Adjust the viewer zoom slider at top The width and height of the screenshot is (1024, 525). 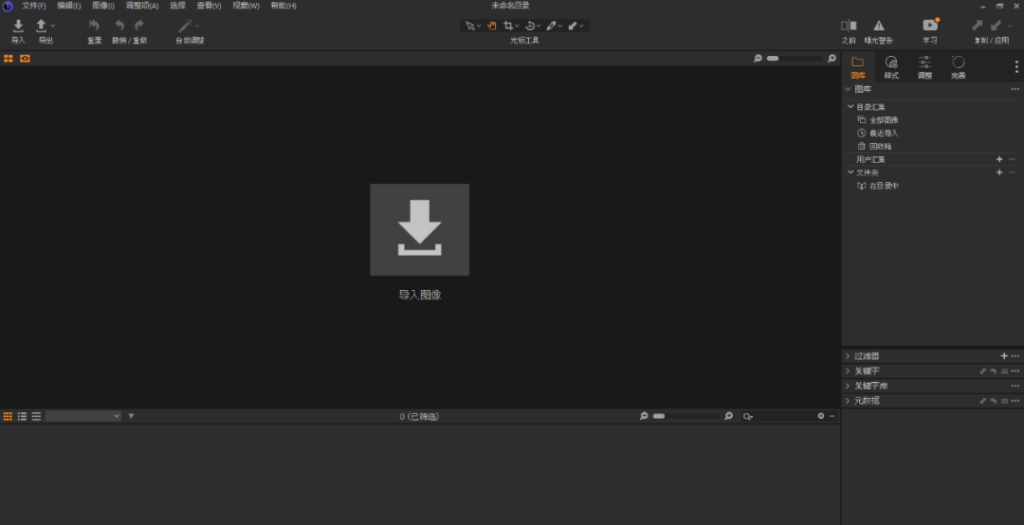(793, 59)
